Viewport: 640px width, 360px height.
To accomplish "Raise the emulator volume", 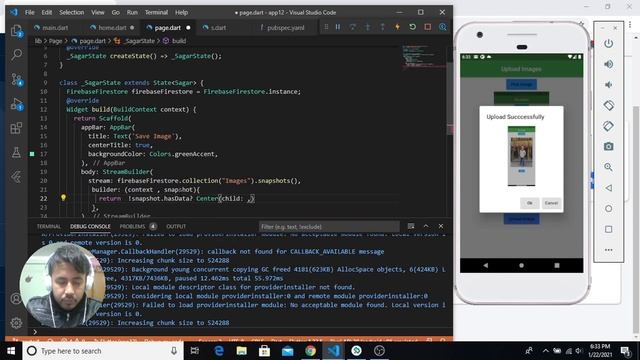I will (609, 64).
